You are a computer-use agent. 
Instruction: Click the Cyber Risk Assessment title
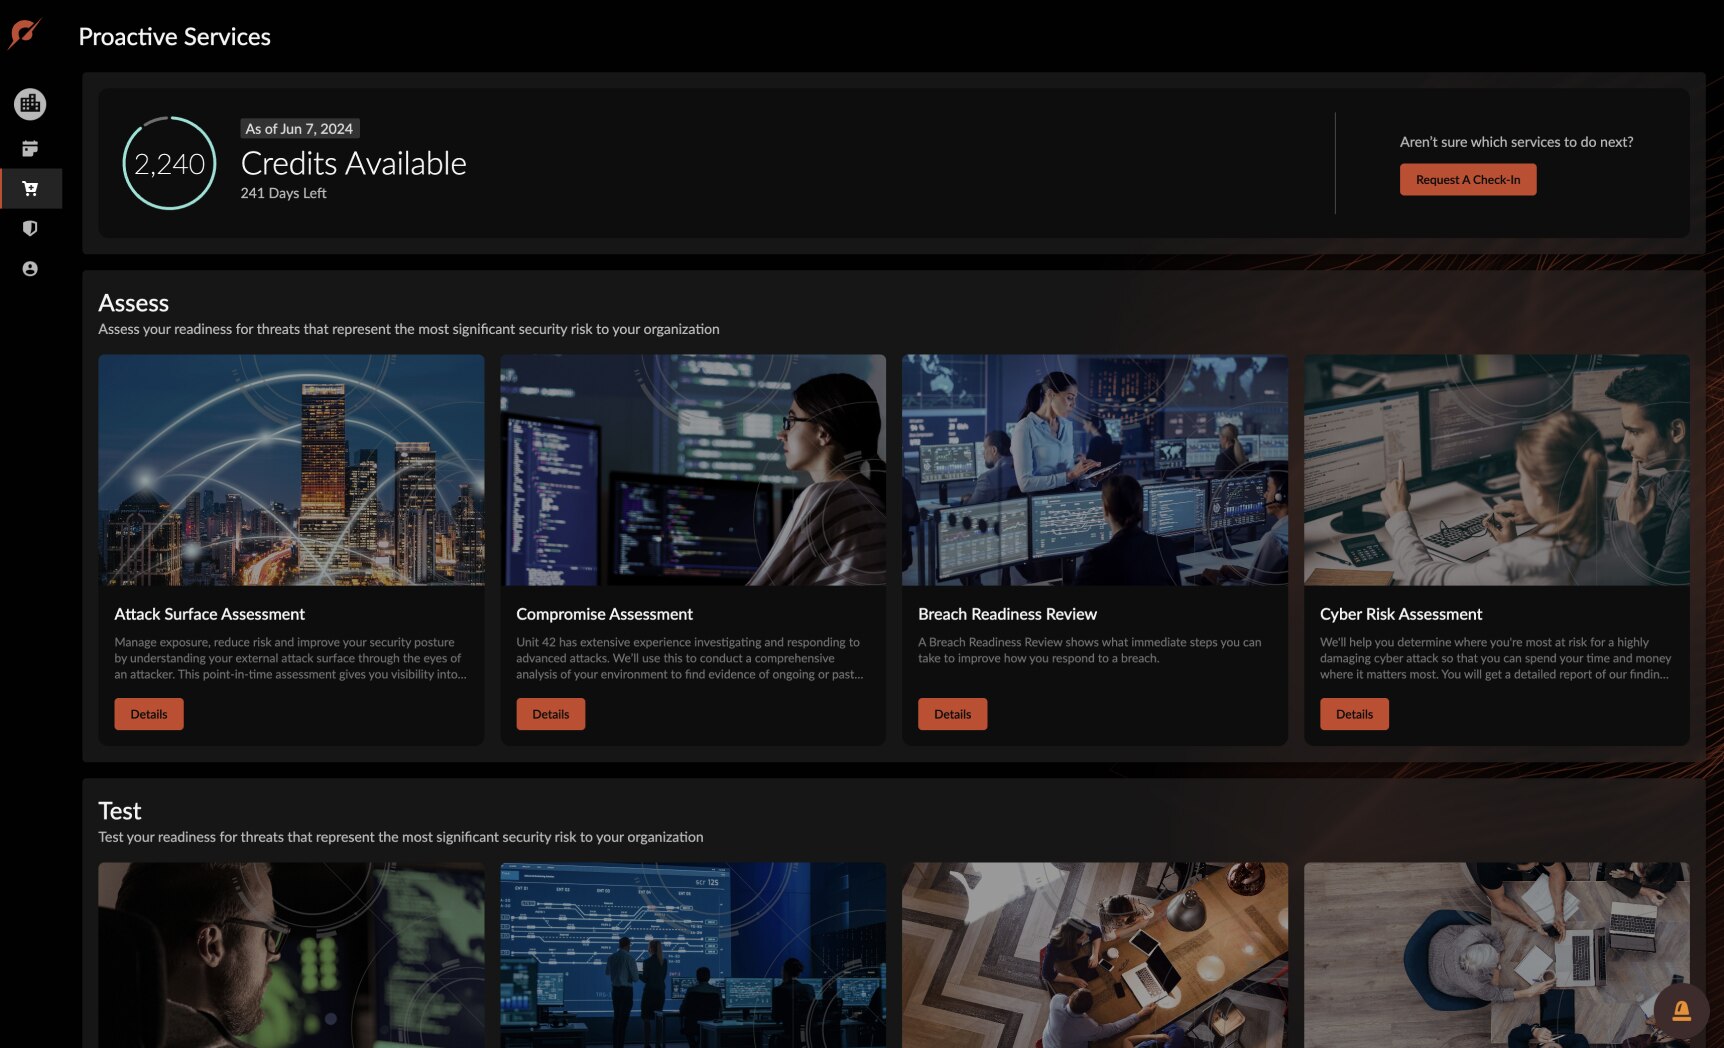pyautogui.click(x=1400, y=614)
